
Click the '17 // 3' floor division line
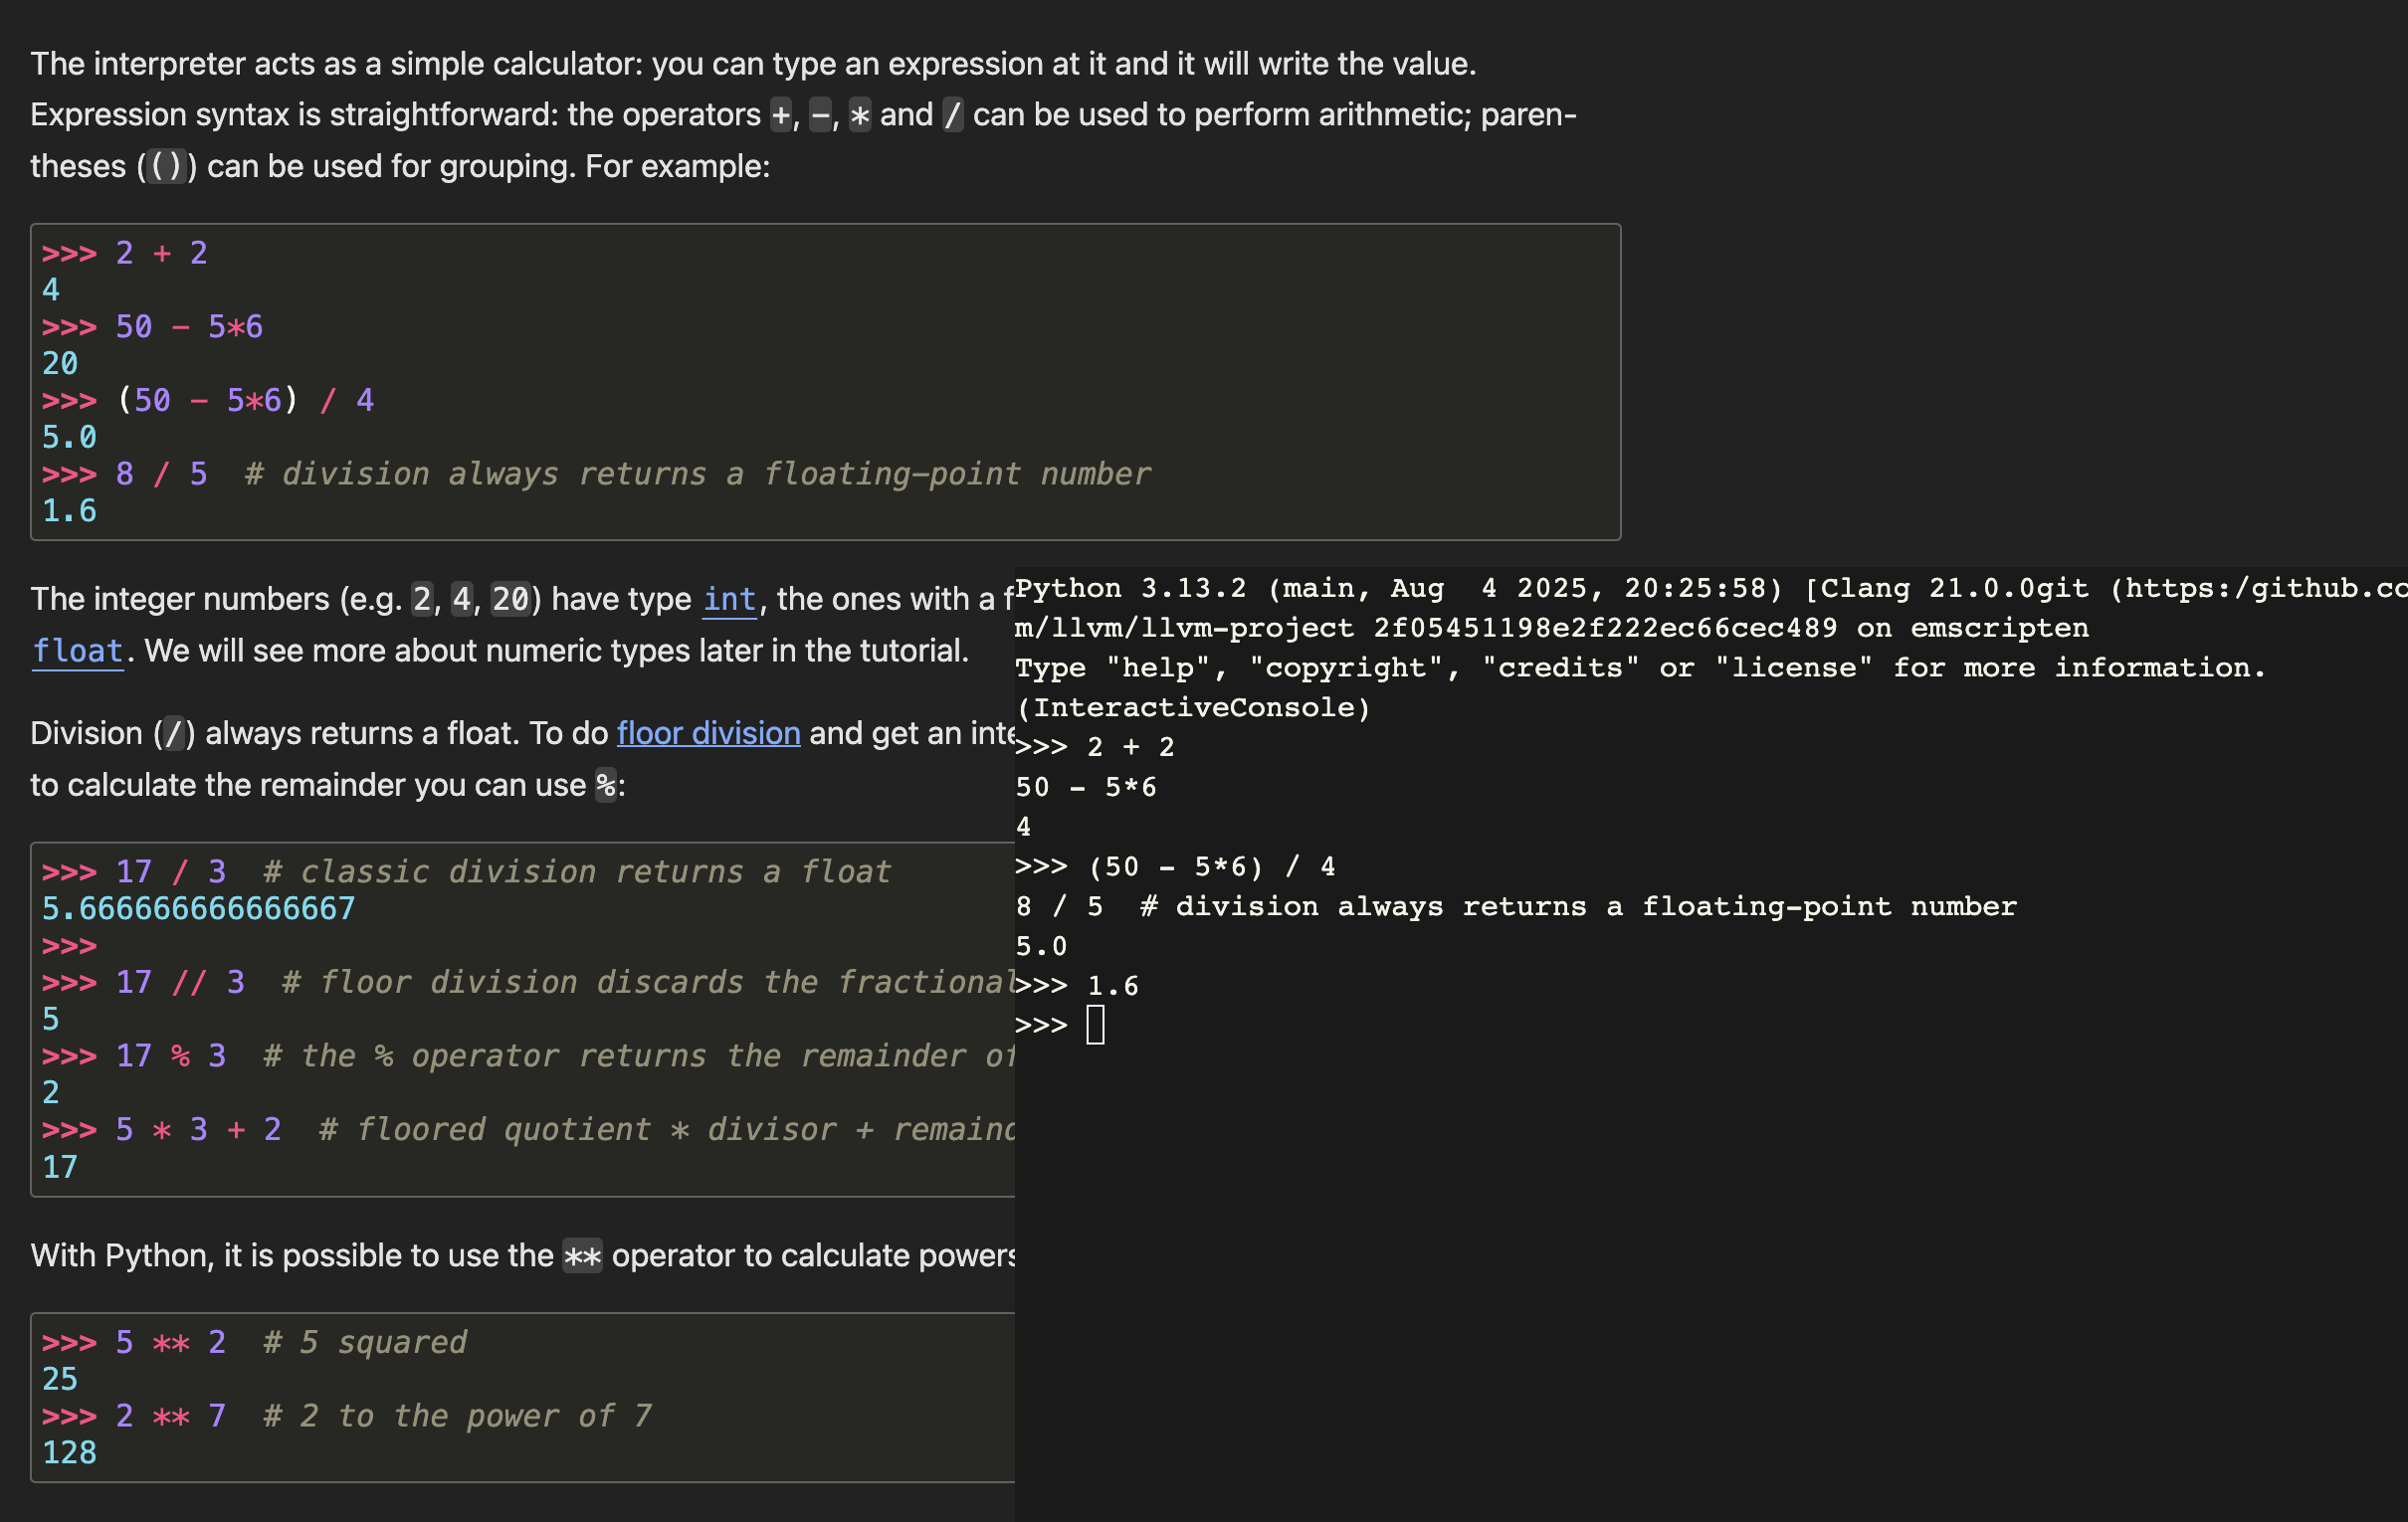180,982
